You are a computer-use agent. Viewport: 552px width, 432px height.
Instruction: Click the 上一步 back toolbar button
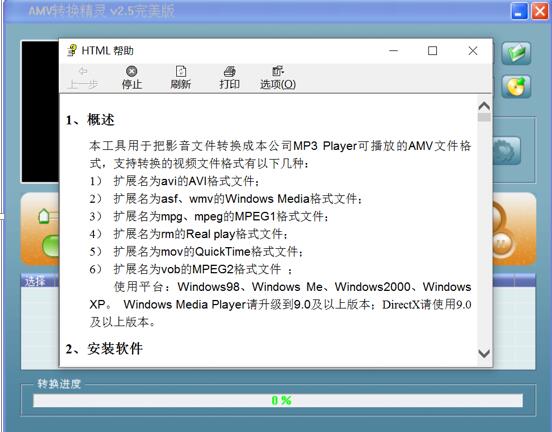[x=83, y=77]
